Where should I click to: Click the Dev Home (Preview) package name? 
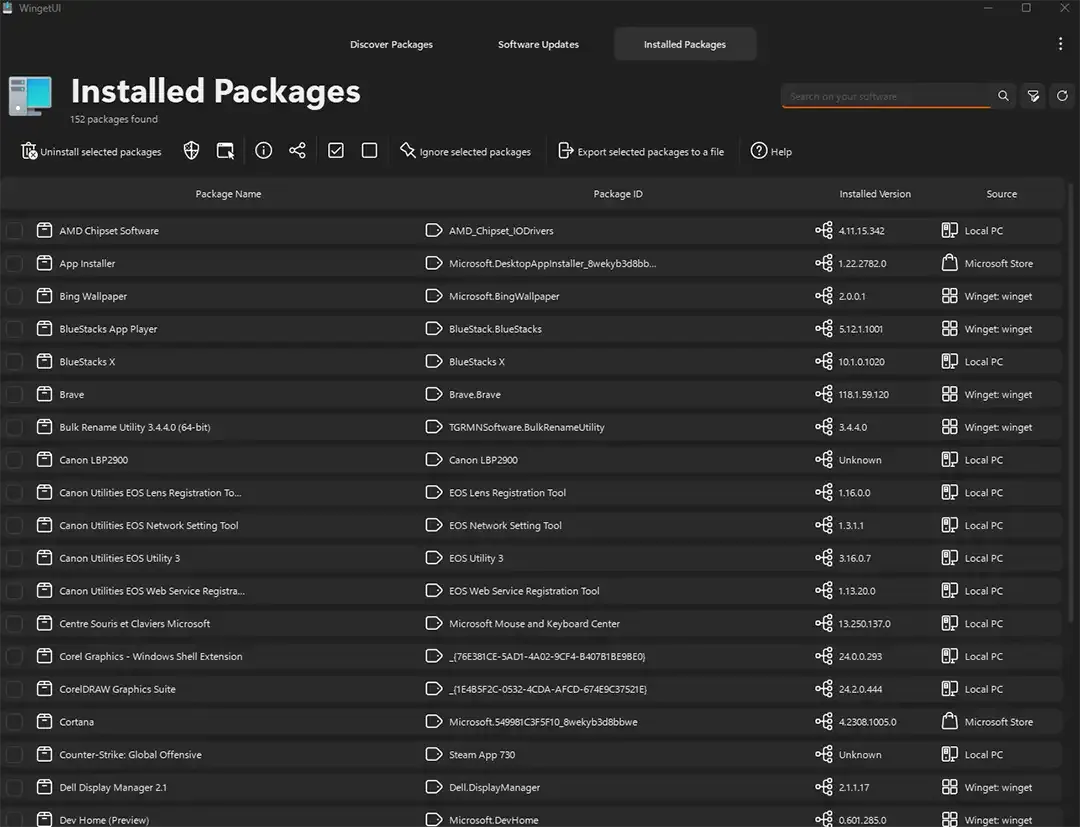click(x=104, y=820)
